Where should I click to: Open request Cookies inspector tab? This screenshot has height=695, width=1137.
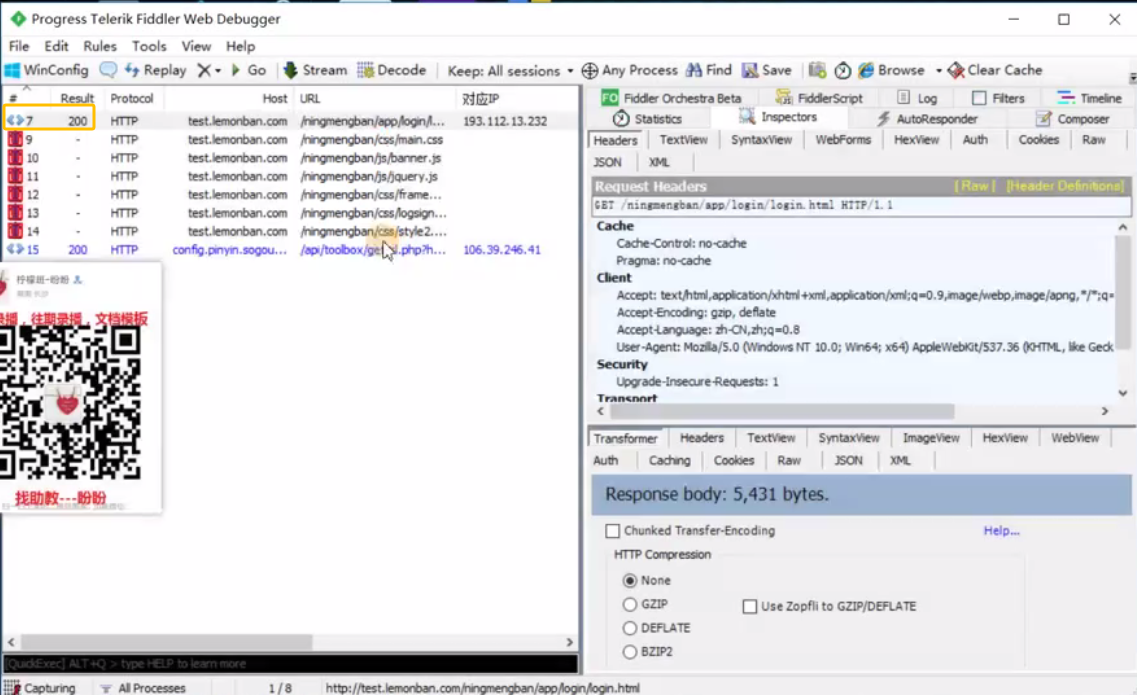[1038, 140]
